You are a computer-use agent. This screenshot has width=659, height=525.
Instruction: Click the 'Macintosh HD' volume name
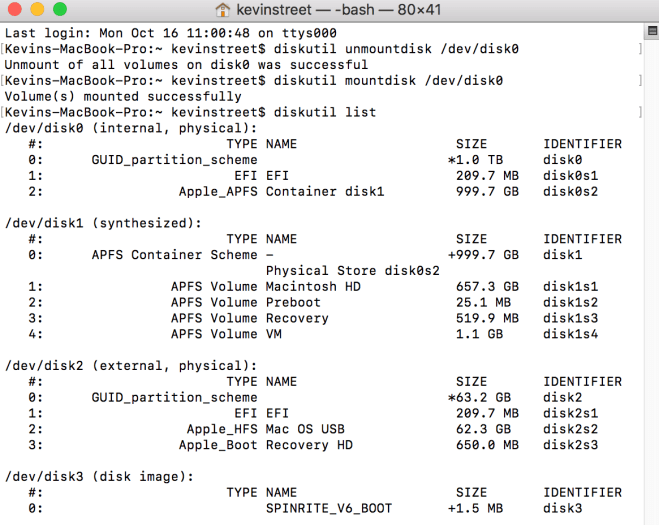pyautogui.click(x=313, y=286)
